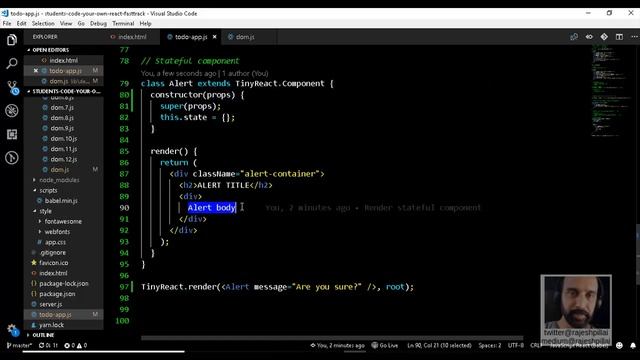
Task: Click the open changes icon in editor toolbar
Action: point(574,37)
